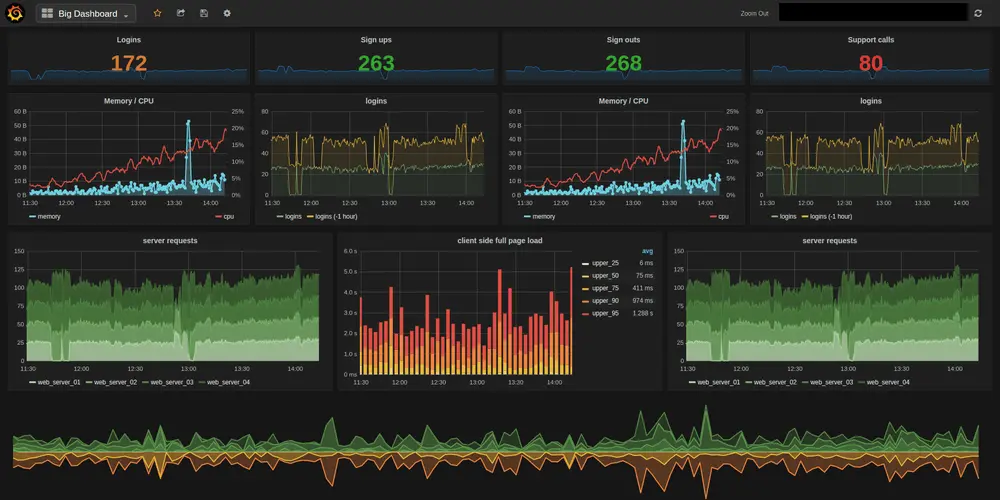Toggle memory series in graph under Sign outs
The height and width of the screenshot is (500, 1000).
540,216
